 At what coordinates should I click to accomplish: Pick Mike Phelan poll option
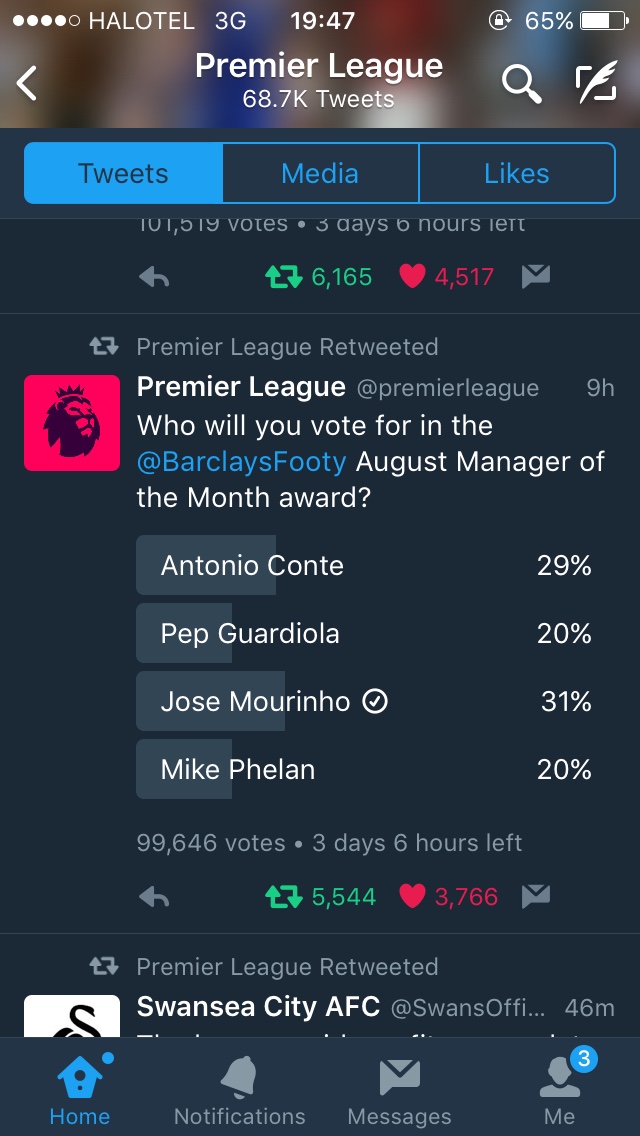[x=364, y=770]
